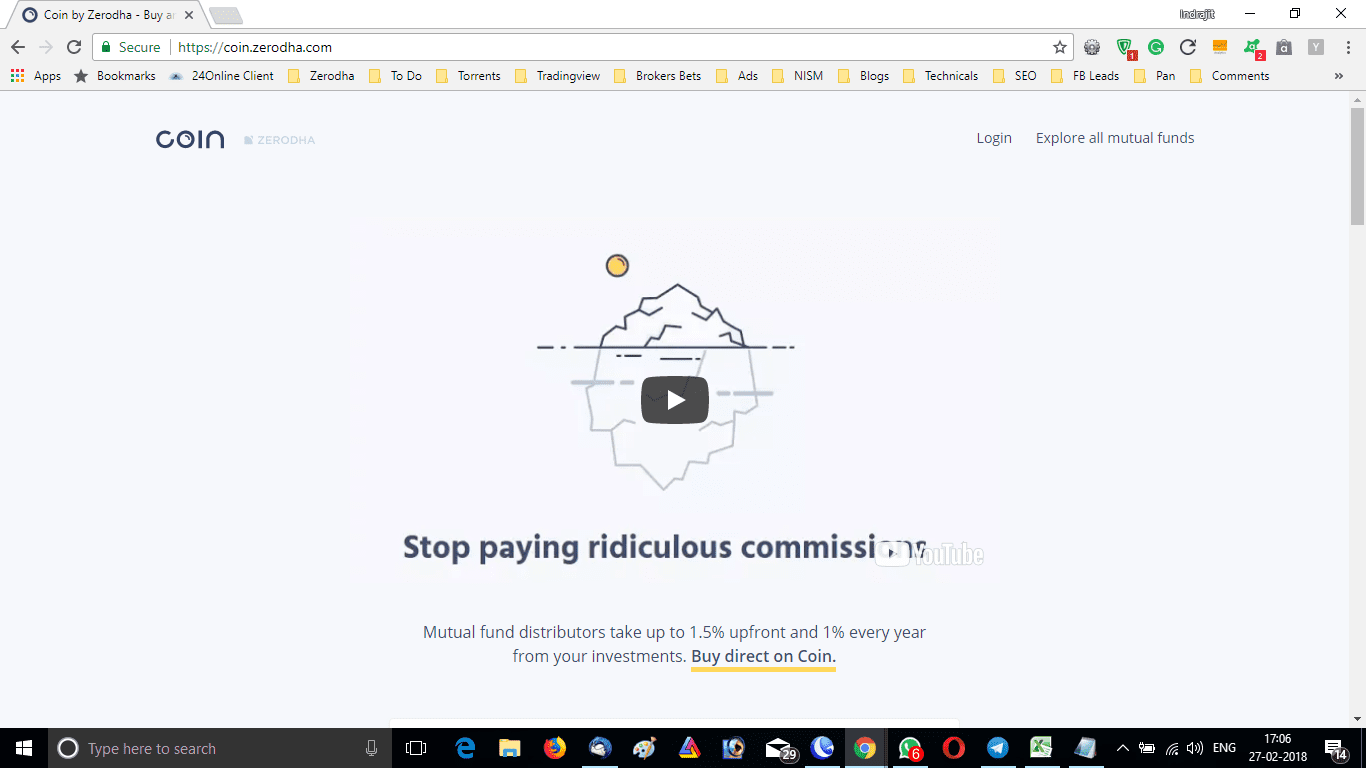Follow the Buy direct on Coin link
Image resolution: width=1366 pixels, height=777 pixels.
click(763, 657)
